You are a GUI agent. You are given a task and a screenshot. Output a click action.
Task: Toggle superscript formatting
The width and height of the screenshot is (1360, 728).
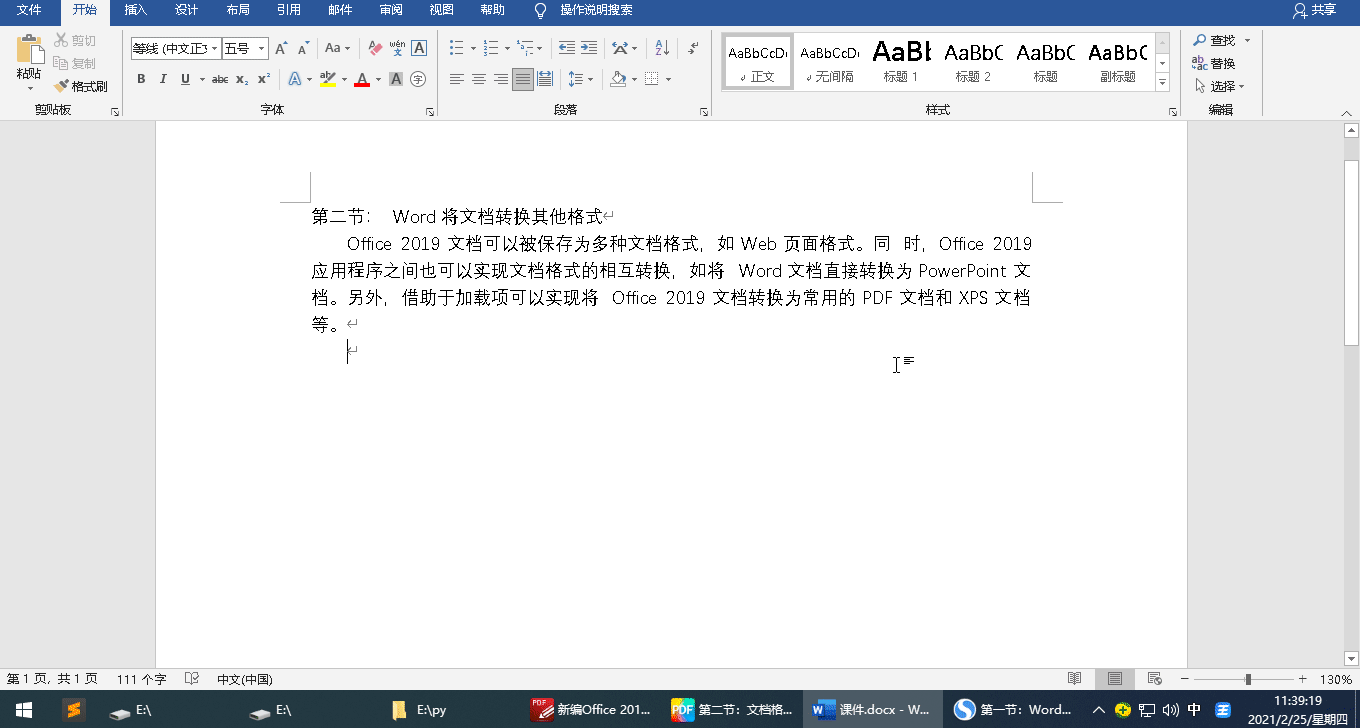pos(264,79)
